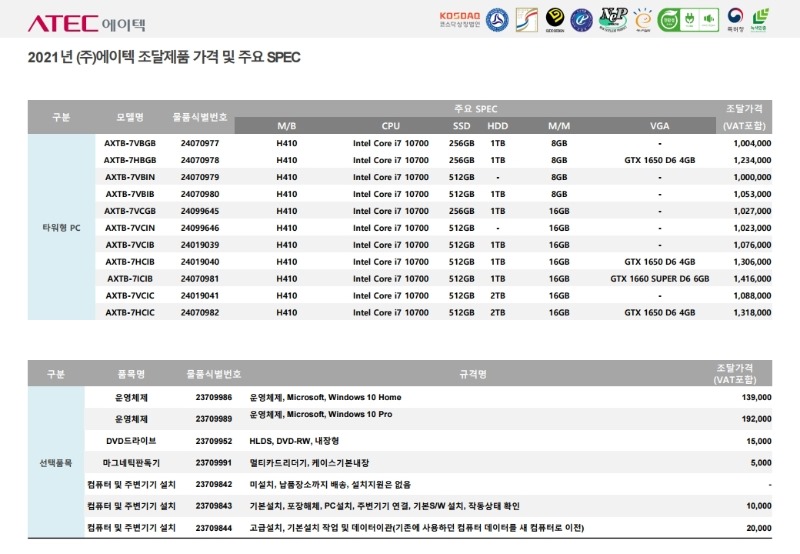Select model name AXTB-7VCIB
This screenshot has height=554, width=800.
130,245
